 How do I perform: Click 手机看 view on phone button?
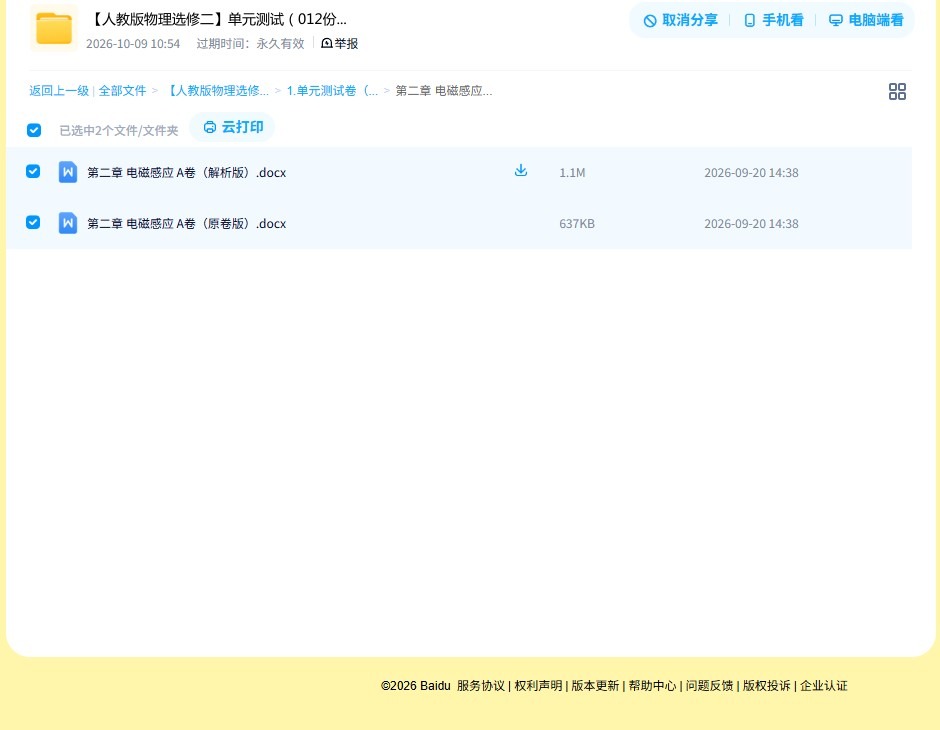[773, 20]
